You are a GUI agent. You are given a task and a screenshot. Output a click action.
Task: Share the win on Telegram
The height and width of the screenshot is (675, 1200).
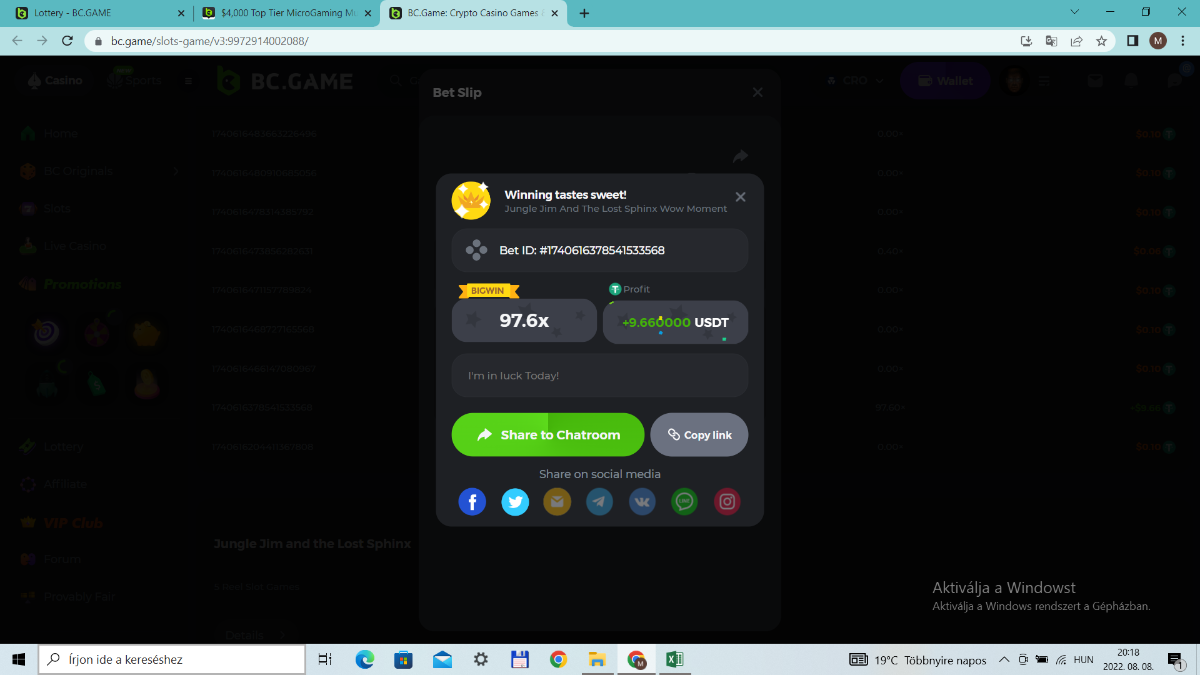(600, 501)
